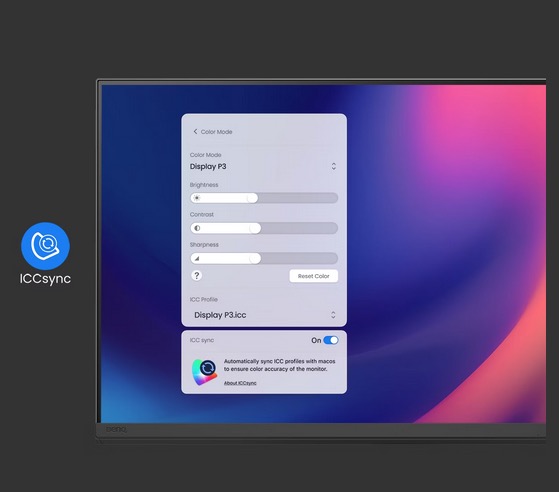559x492 pixels.
Task: Click the contrast half-circle icon
Action: click(x=197, y=228)
